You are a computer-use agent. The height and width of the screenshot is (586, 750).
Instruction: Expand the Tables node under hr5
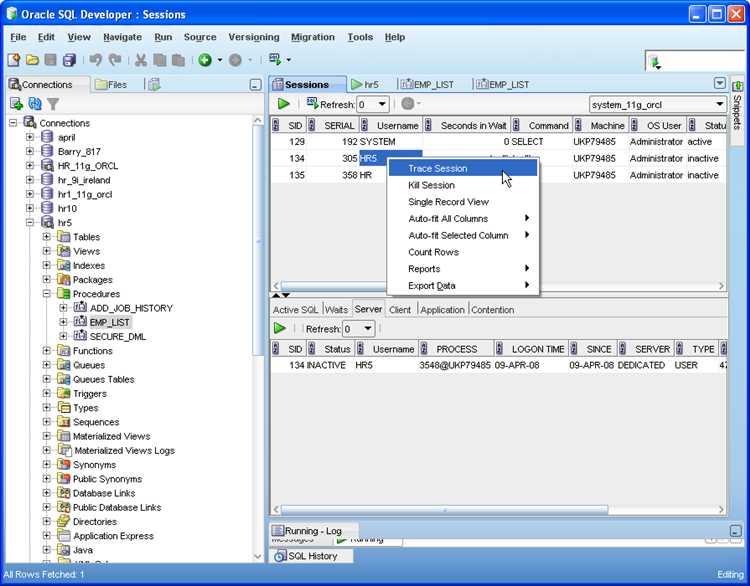tap(46, 237)
